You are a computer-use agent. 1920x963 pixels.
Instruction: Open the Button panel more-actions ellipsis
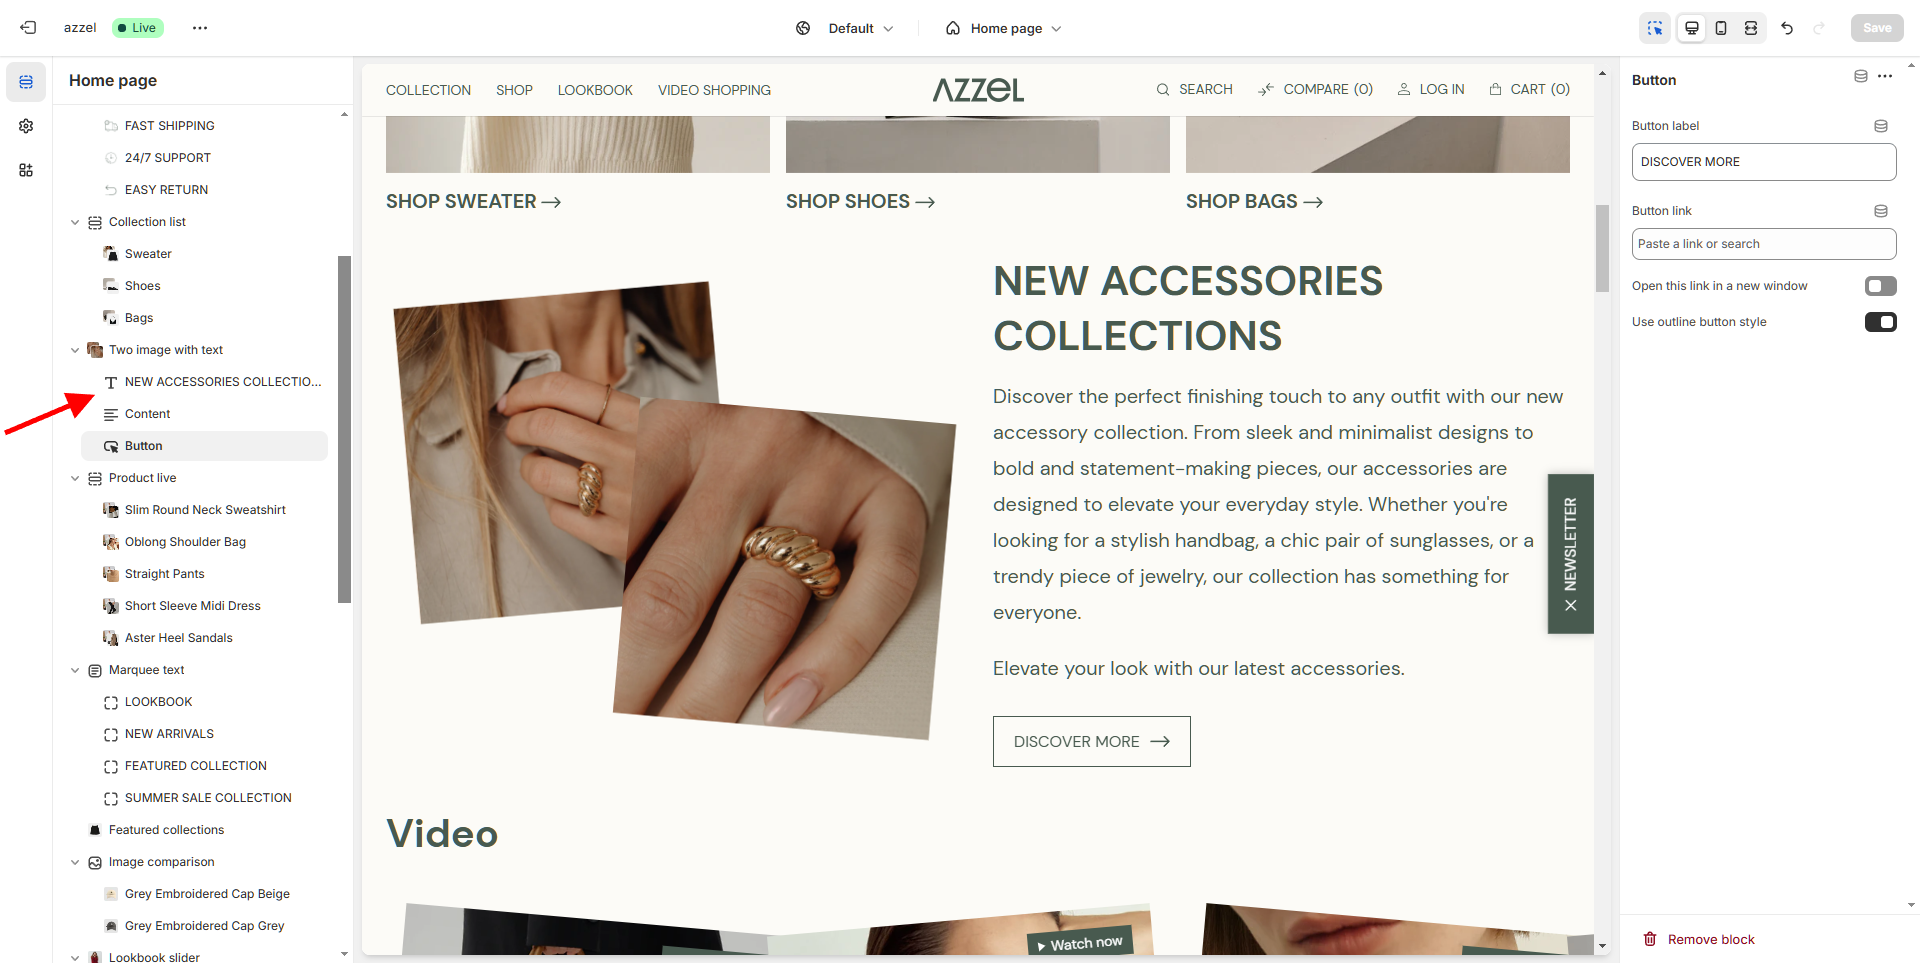tap(1885, 76)
